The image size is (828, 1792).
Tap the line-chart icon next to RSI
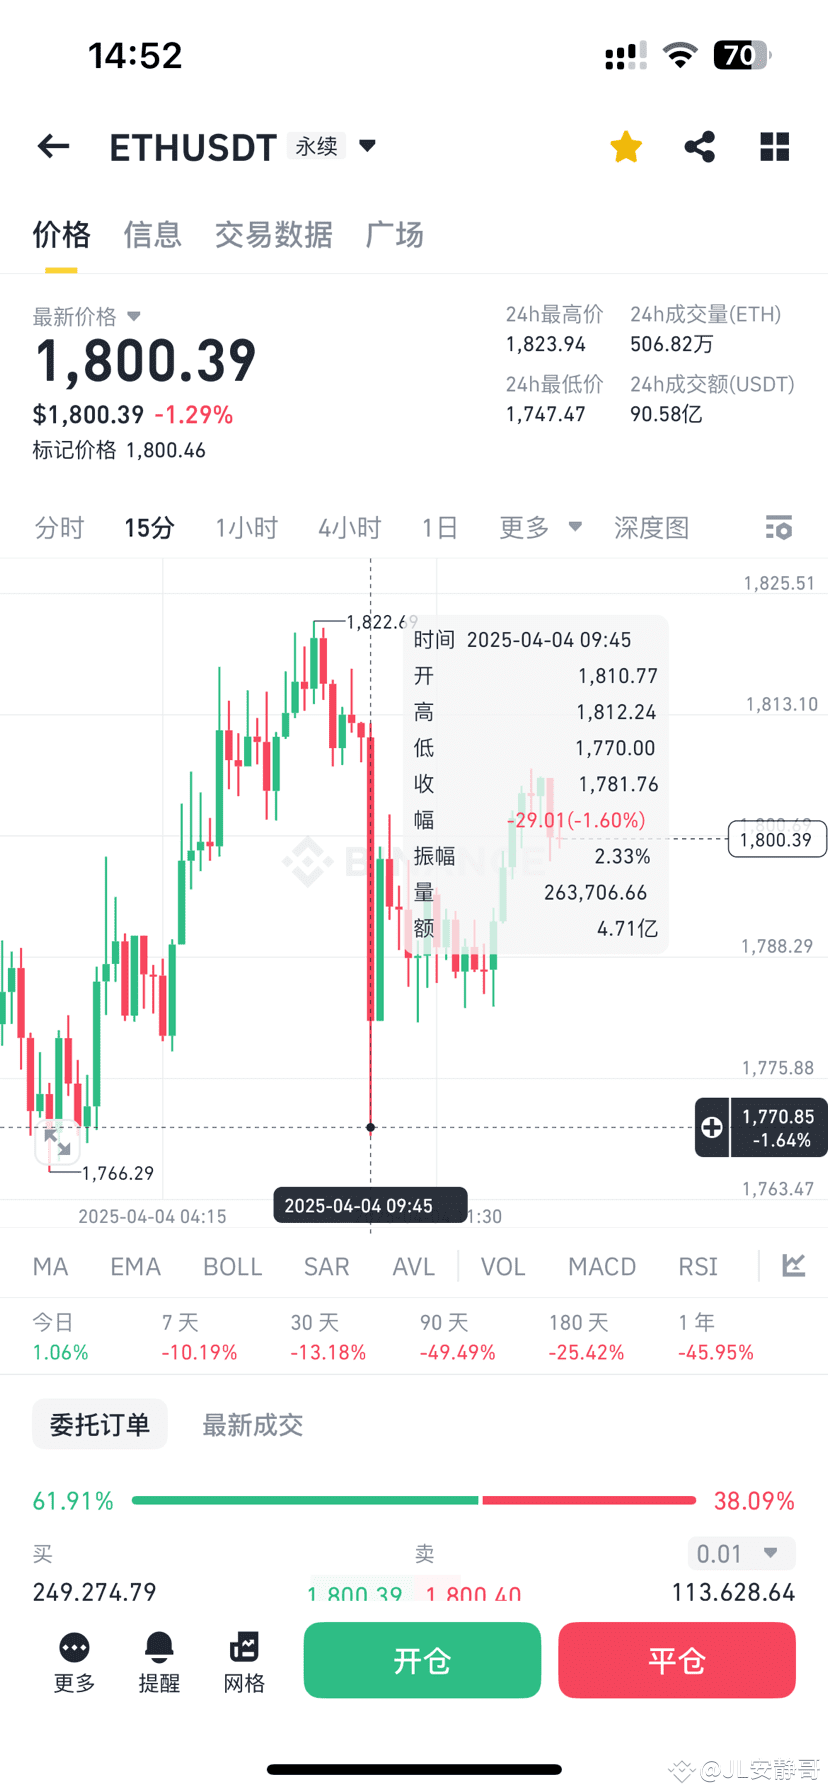click(x=793, y=1265)
